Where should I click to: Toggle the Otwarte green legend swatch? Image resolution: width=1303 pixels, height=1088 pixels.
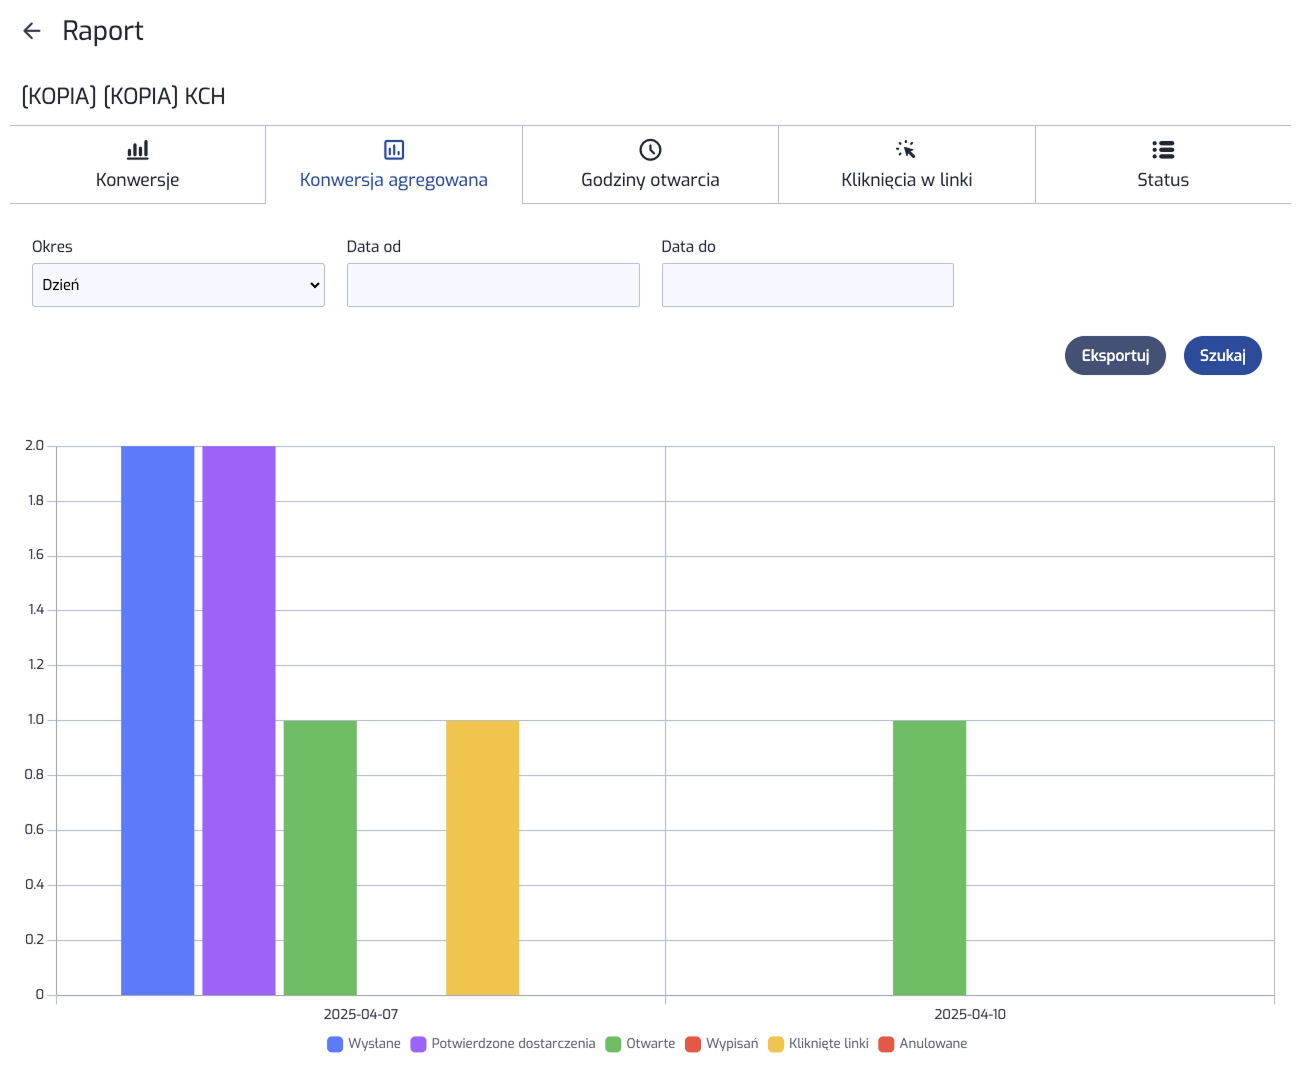coord(613,1044)
